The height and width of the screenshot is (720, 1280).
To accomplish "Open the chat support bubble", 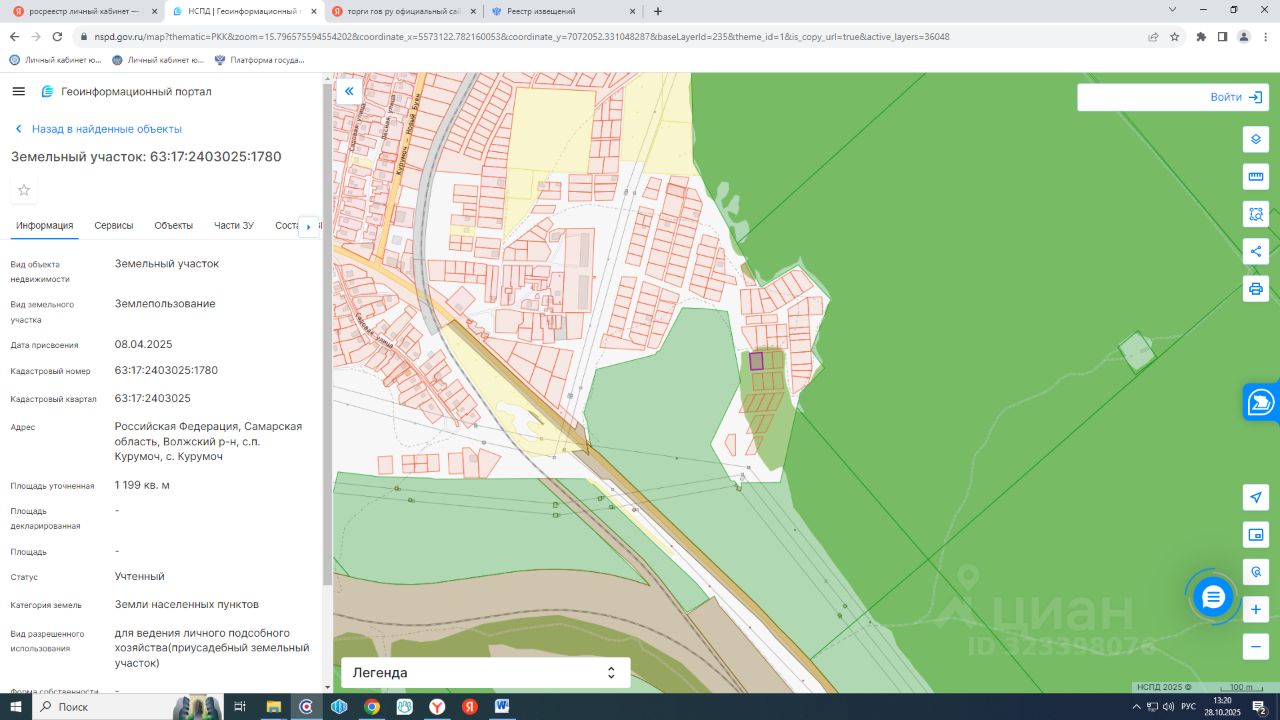I will pos(1213,597).
